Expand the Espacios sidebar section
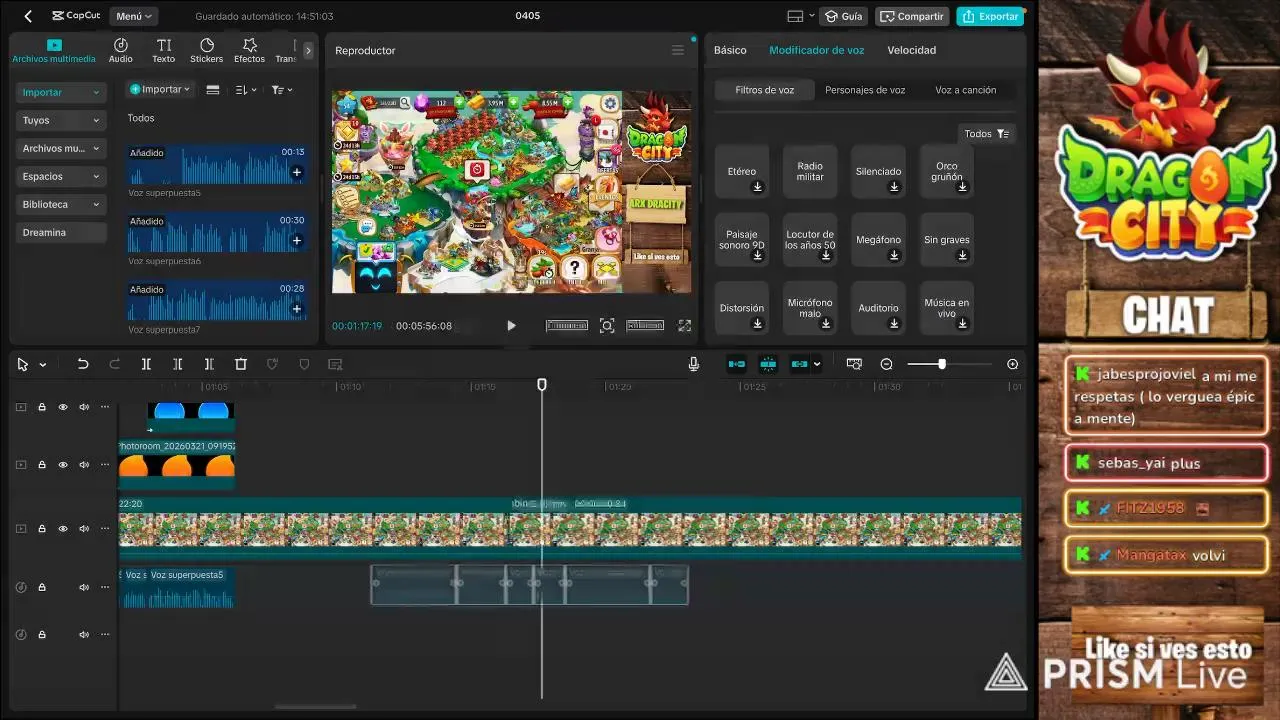 61,176
